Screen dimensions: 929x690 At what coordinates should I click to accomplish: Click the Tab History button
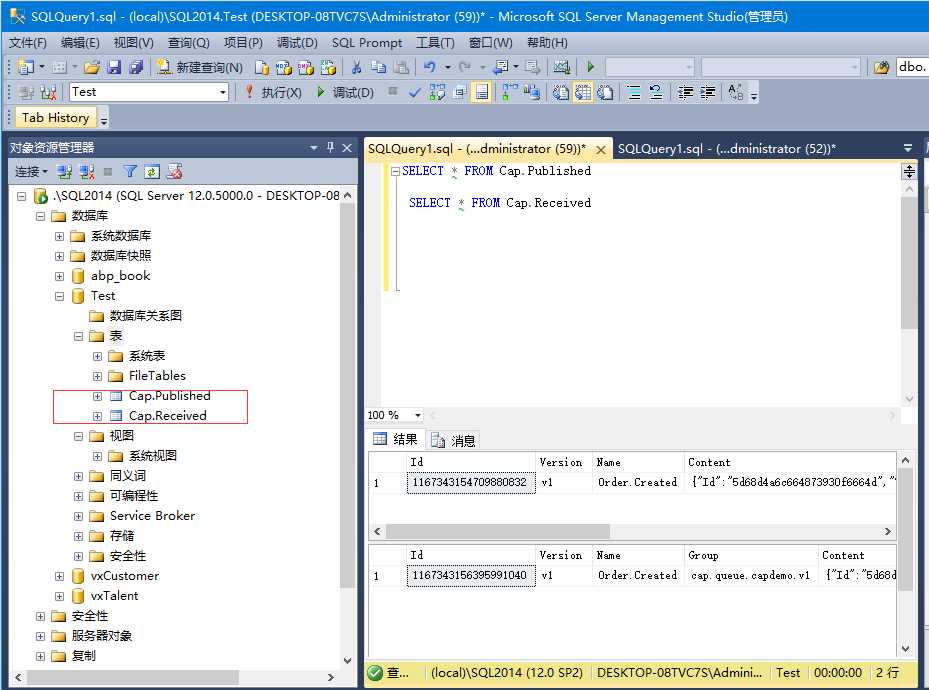pyautogui.click(x=56, y=118)
